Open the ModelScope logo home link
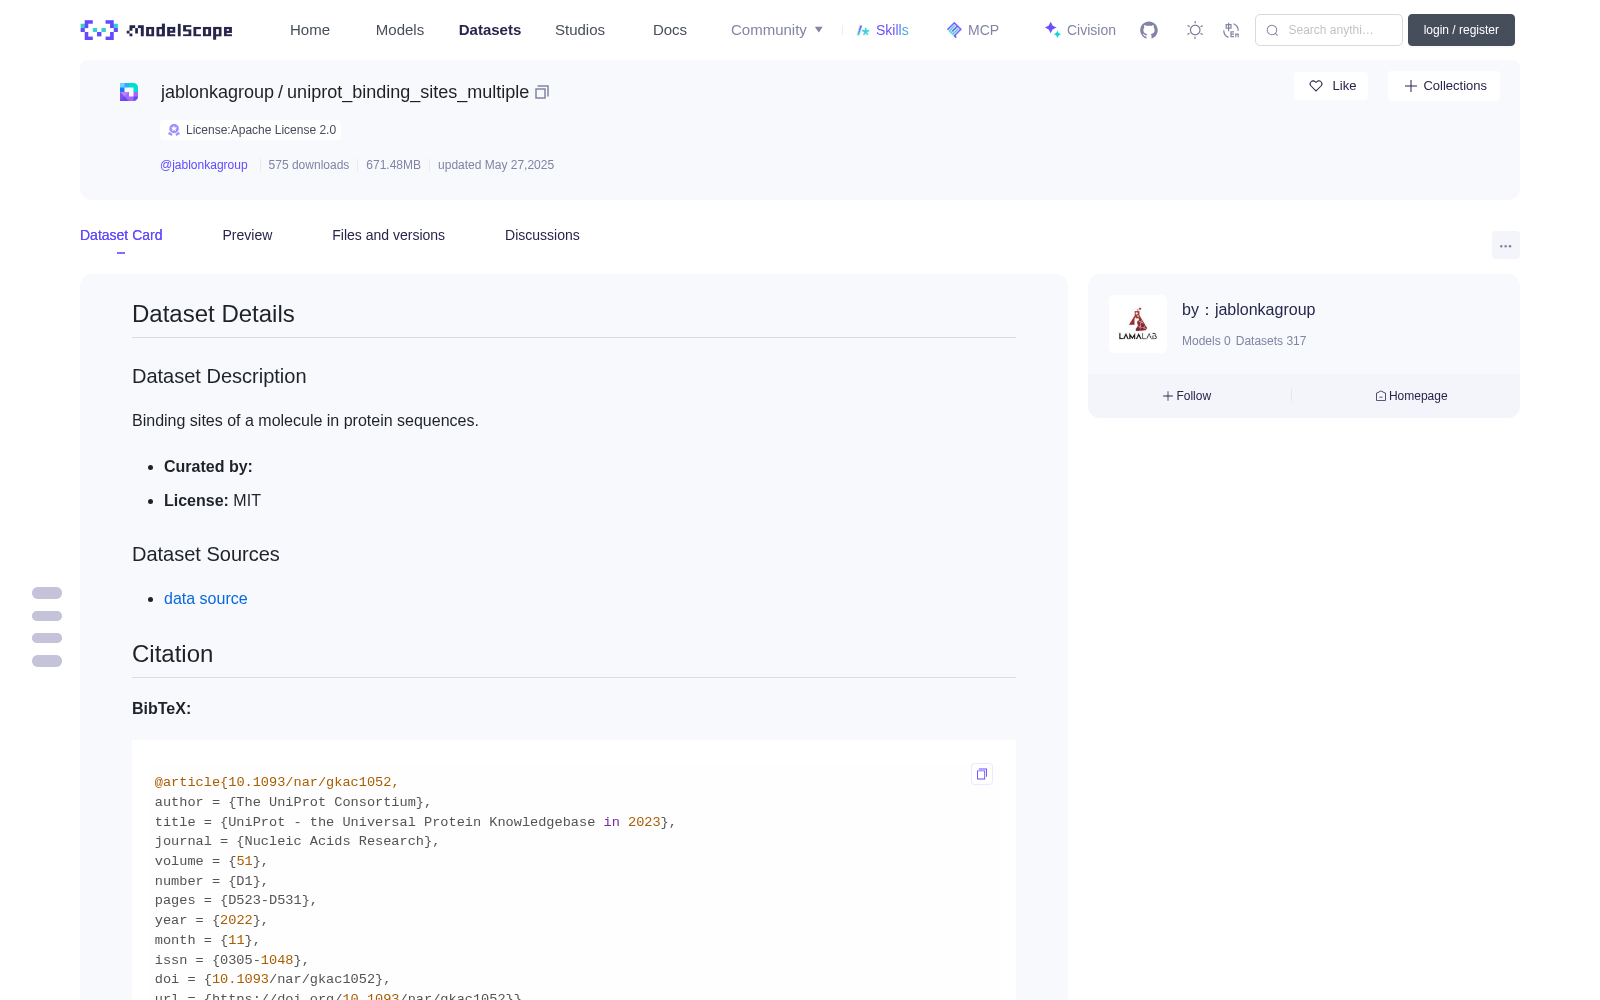1600x1000 pixels. point(157,30)
